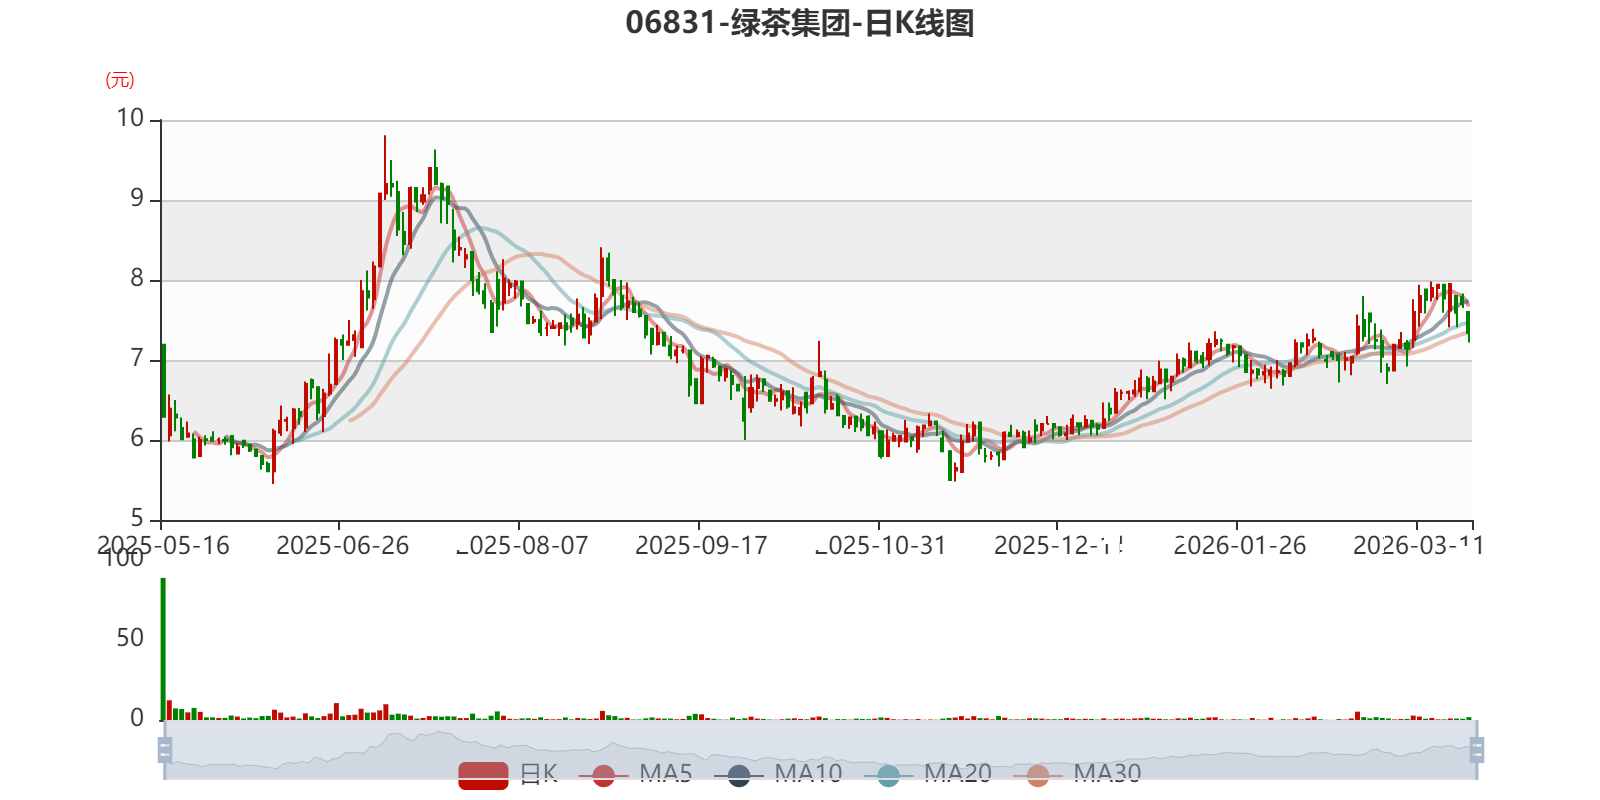Screen dimensions: 1600x800
Task: Click the date label 2026-03-11
Action: click(1418, 545)
